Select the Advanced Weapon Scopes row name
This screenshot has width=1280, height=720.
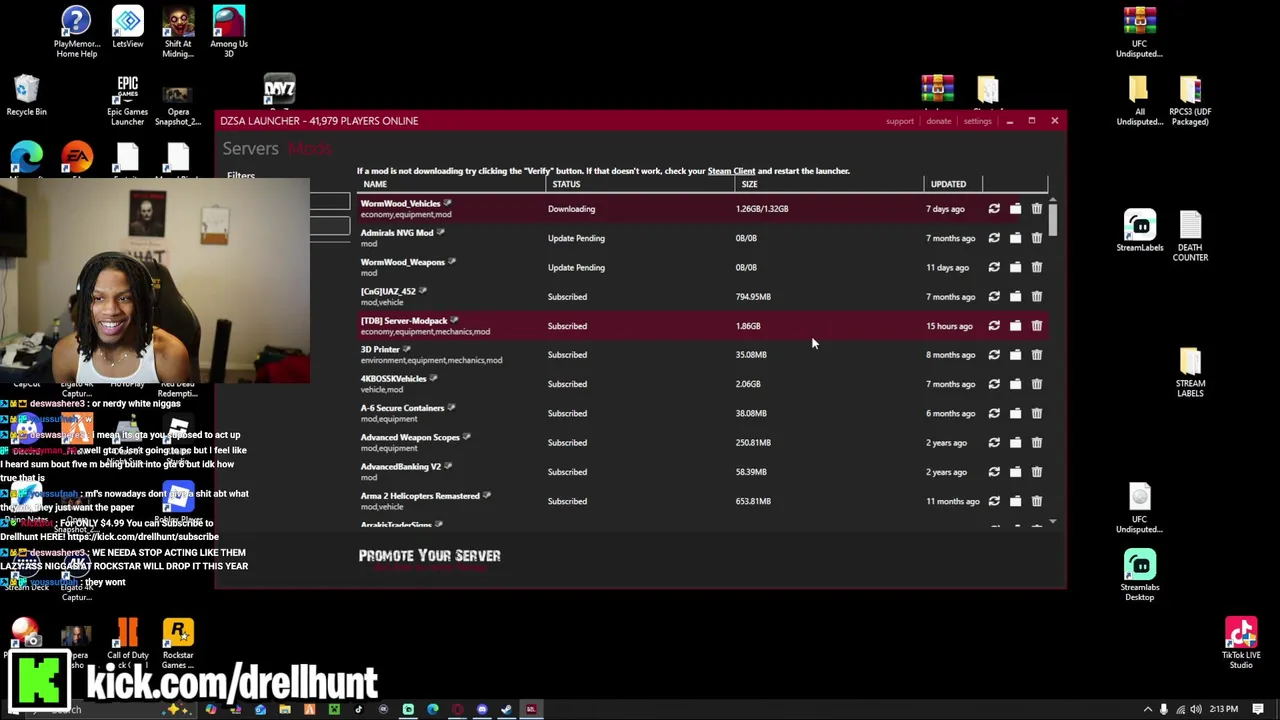(x=410, y=437)
